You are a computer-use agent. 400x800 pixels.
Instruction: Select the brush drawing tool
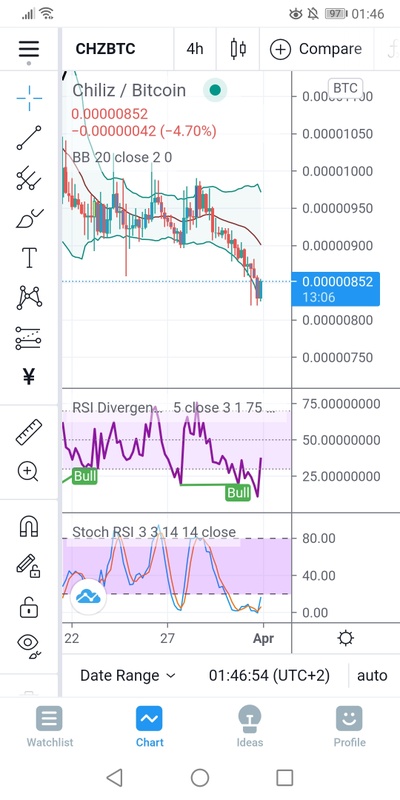(x=29, y=218)
